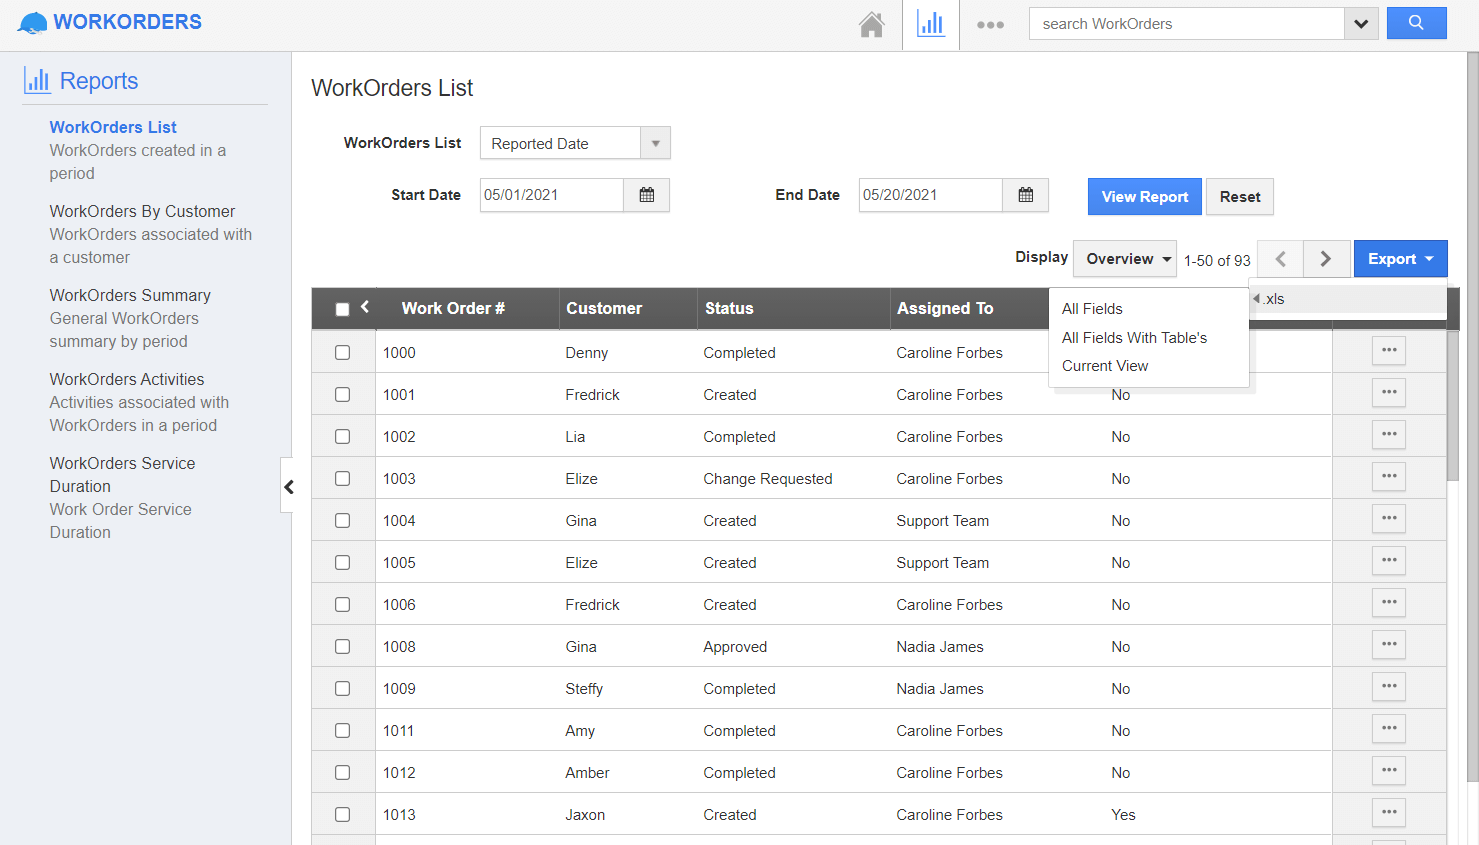This screenshot has width=1479, height=845.
Task: Select the Reports bar-chart icon
Action: (x=931, y=23)
